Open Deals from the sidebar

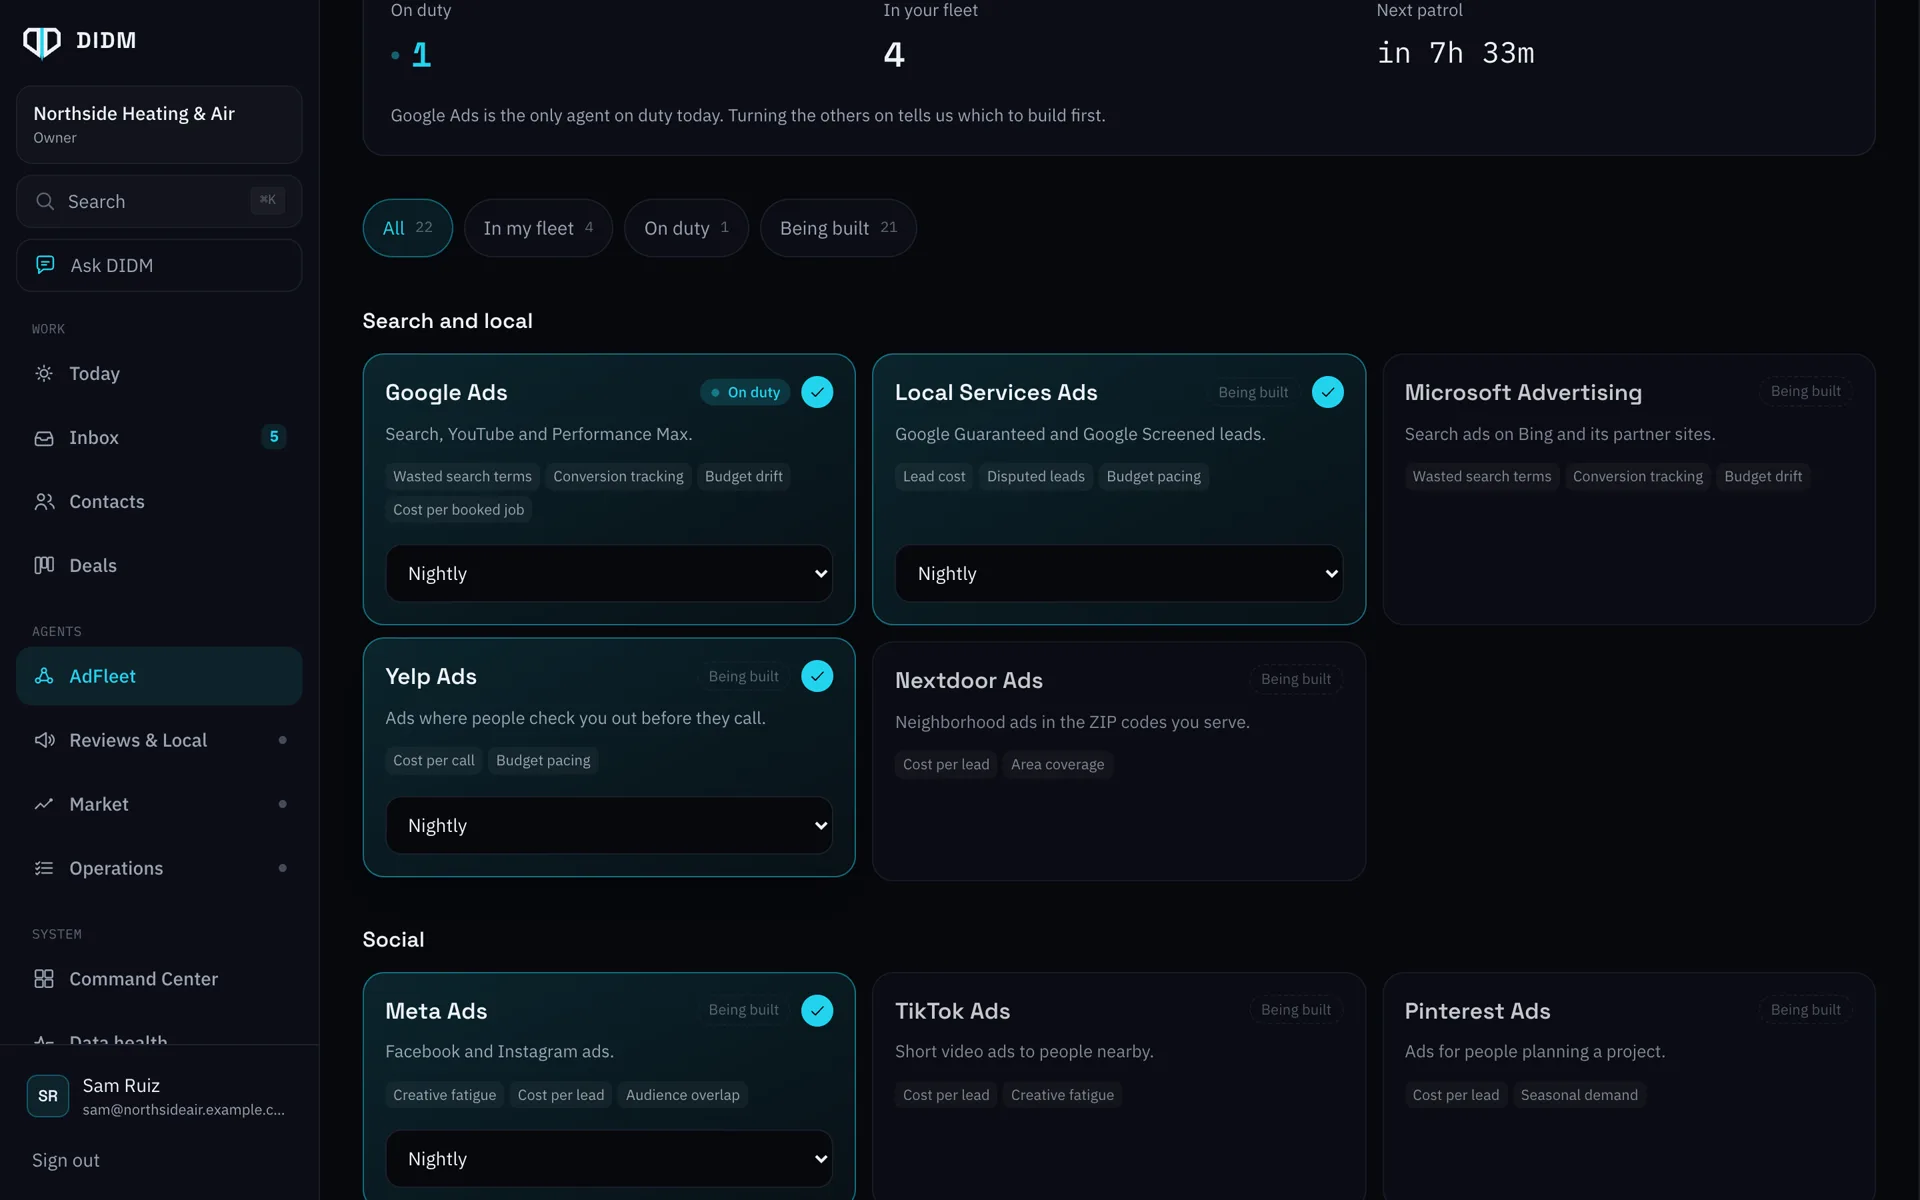[159, 566]
